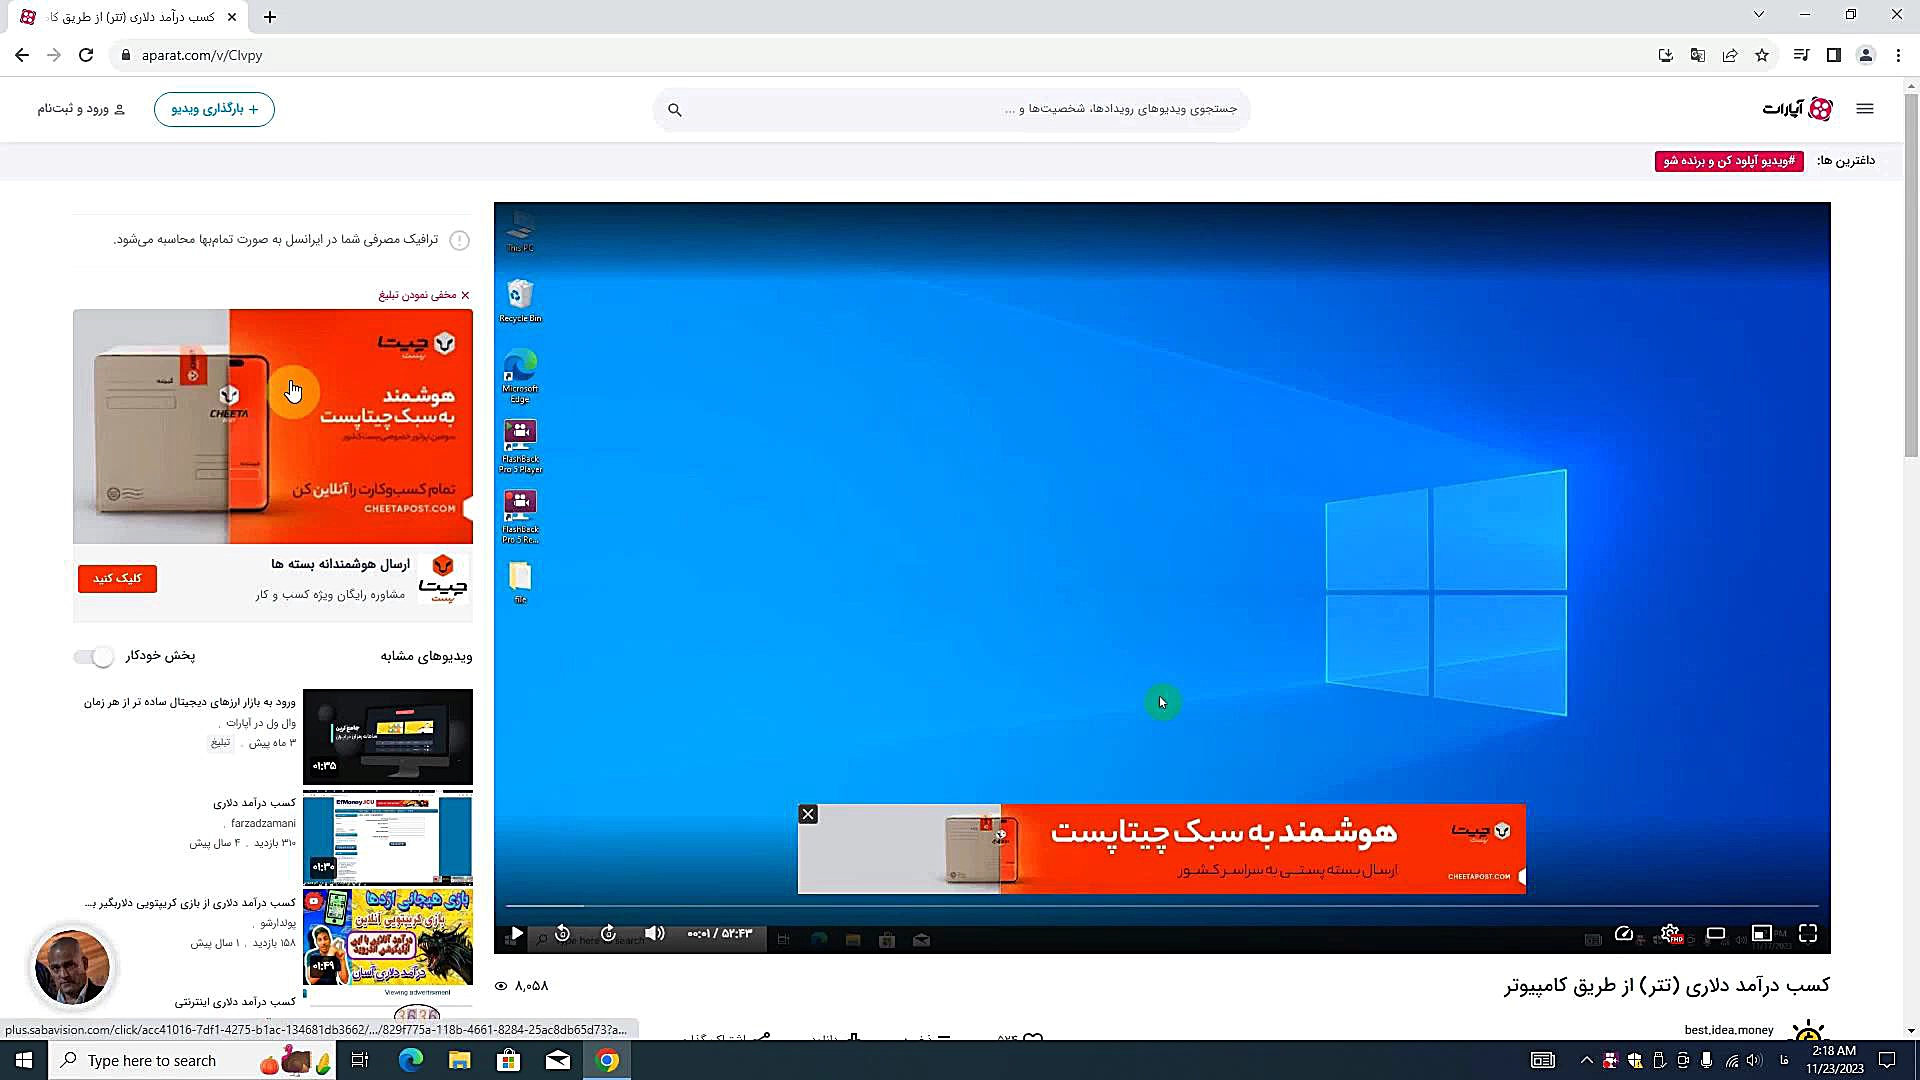
Task: Rewind the video using the back-skip icon
Action: (563, 934)
